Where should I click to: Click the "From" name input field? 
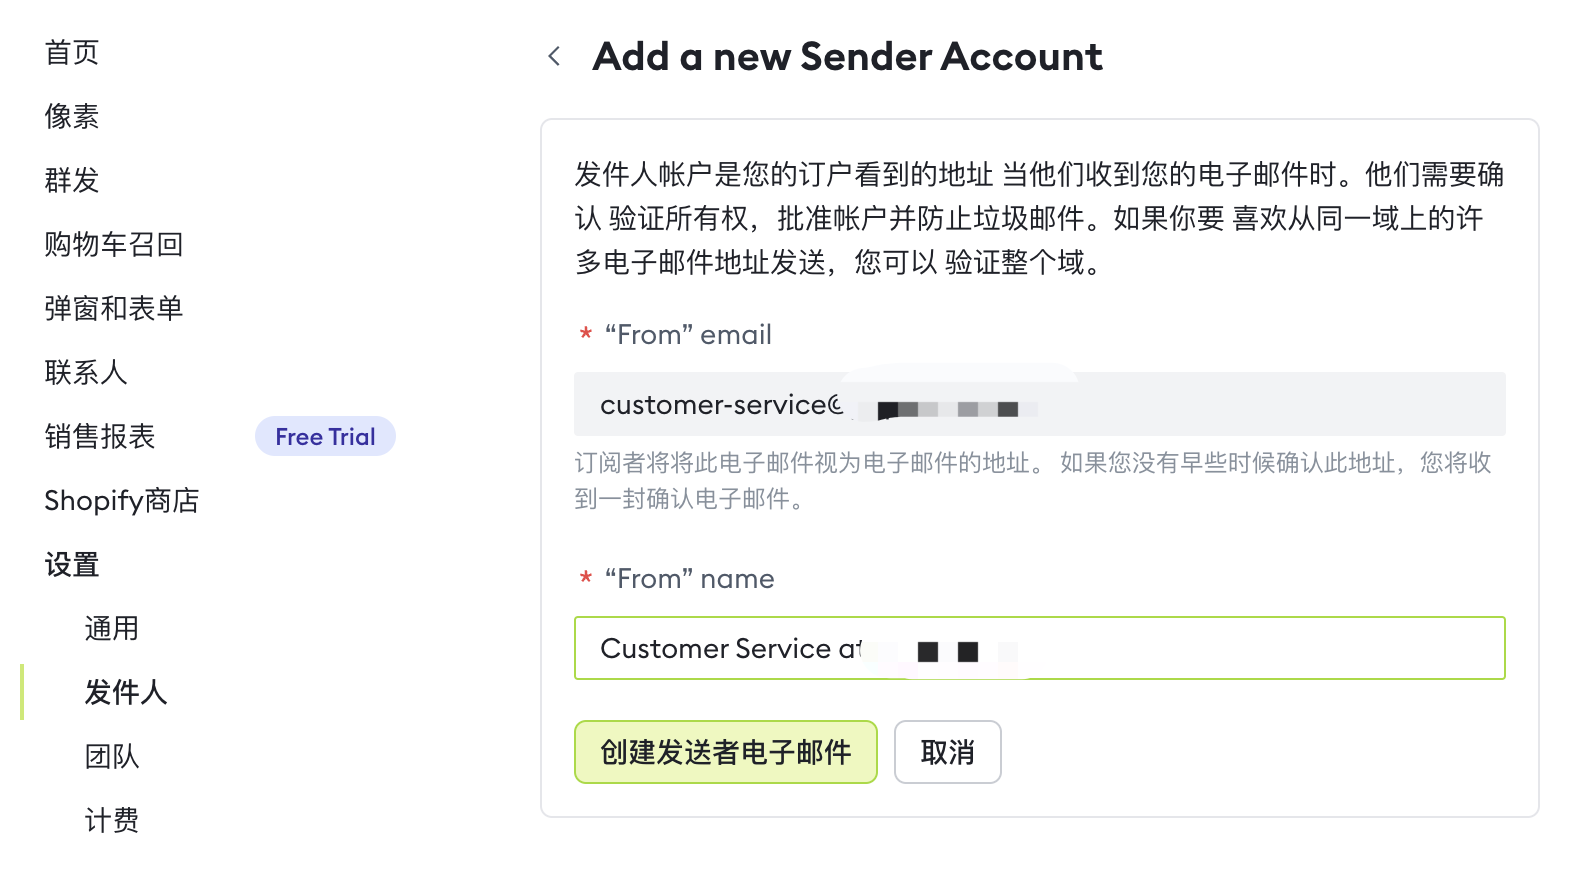coord(1250,649)
